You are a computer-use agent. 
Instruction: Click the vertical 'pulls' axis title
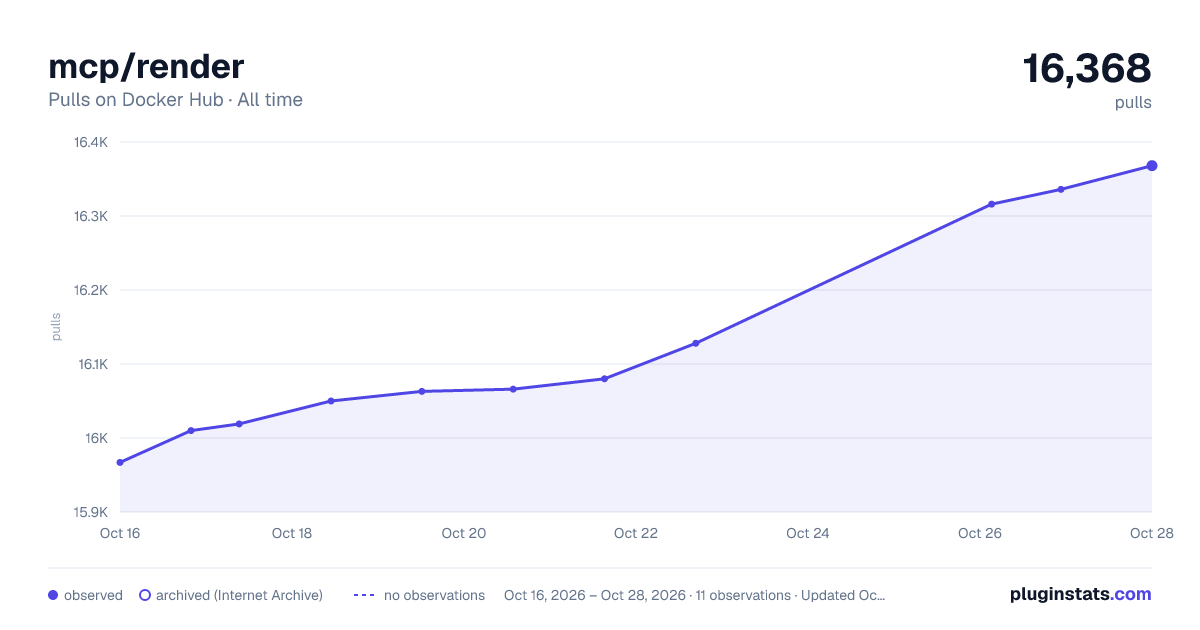point(56,327)
